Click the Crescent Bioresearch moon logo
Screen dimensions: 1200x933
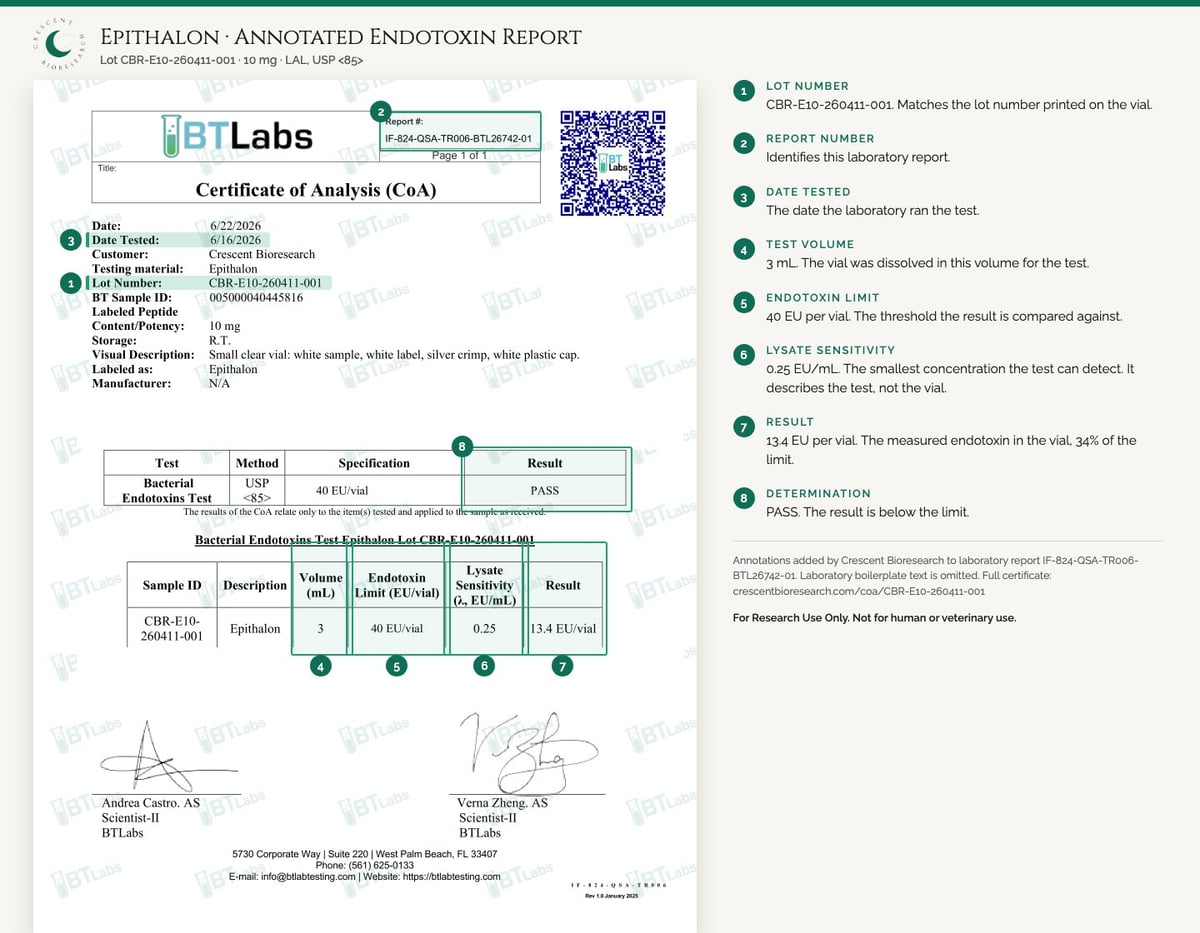[x=59, y=46]
